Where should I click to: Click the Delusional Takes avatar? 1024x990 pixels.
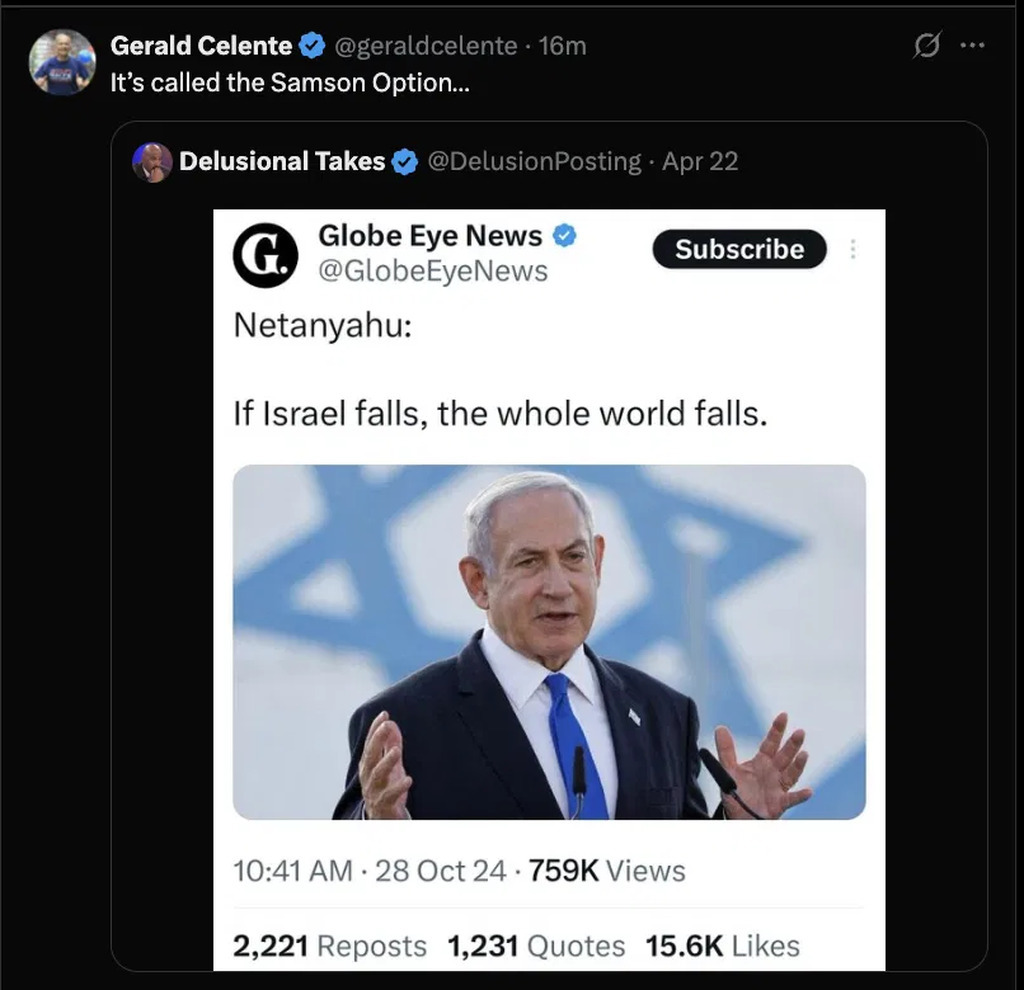tap(153, 162)
